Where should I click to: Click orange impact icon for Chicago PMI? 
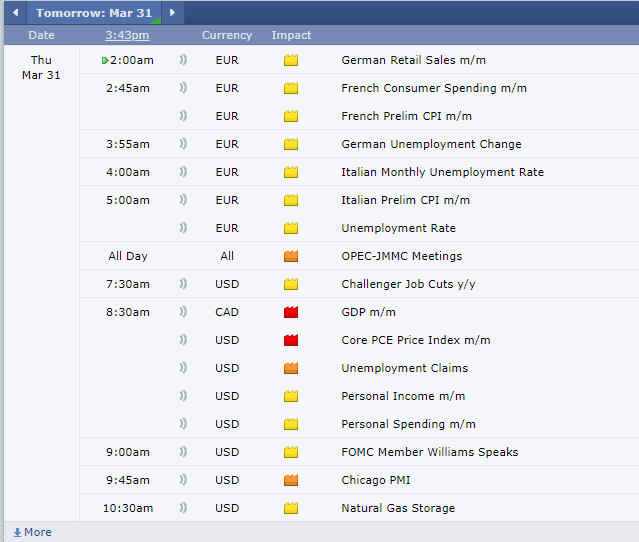coord(291,480)
